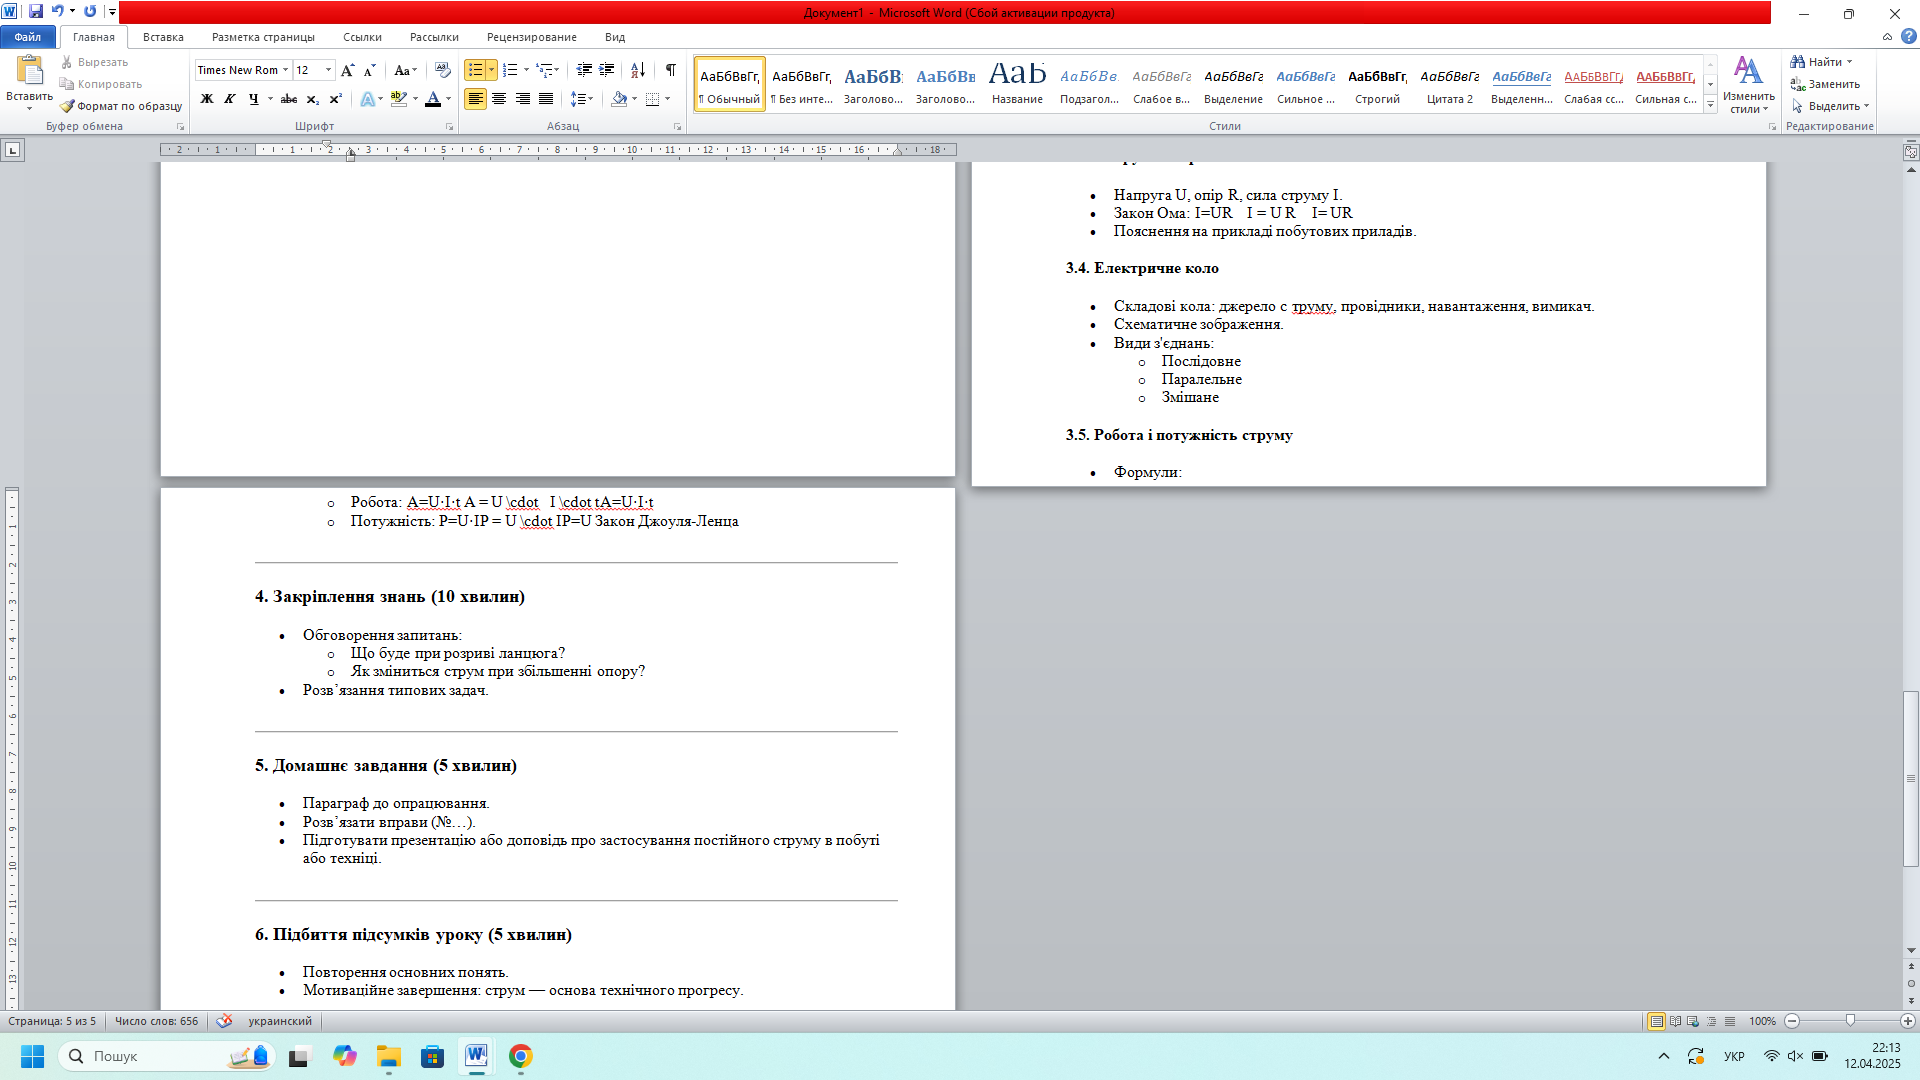Decrease paragraph indent

click(x=584, y=70)
